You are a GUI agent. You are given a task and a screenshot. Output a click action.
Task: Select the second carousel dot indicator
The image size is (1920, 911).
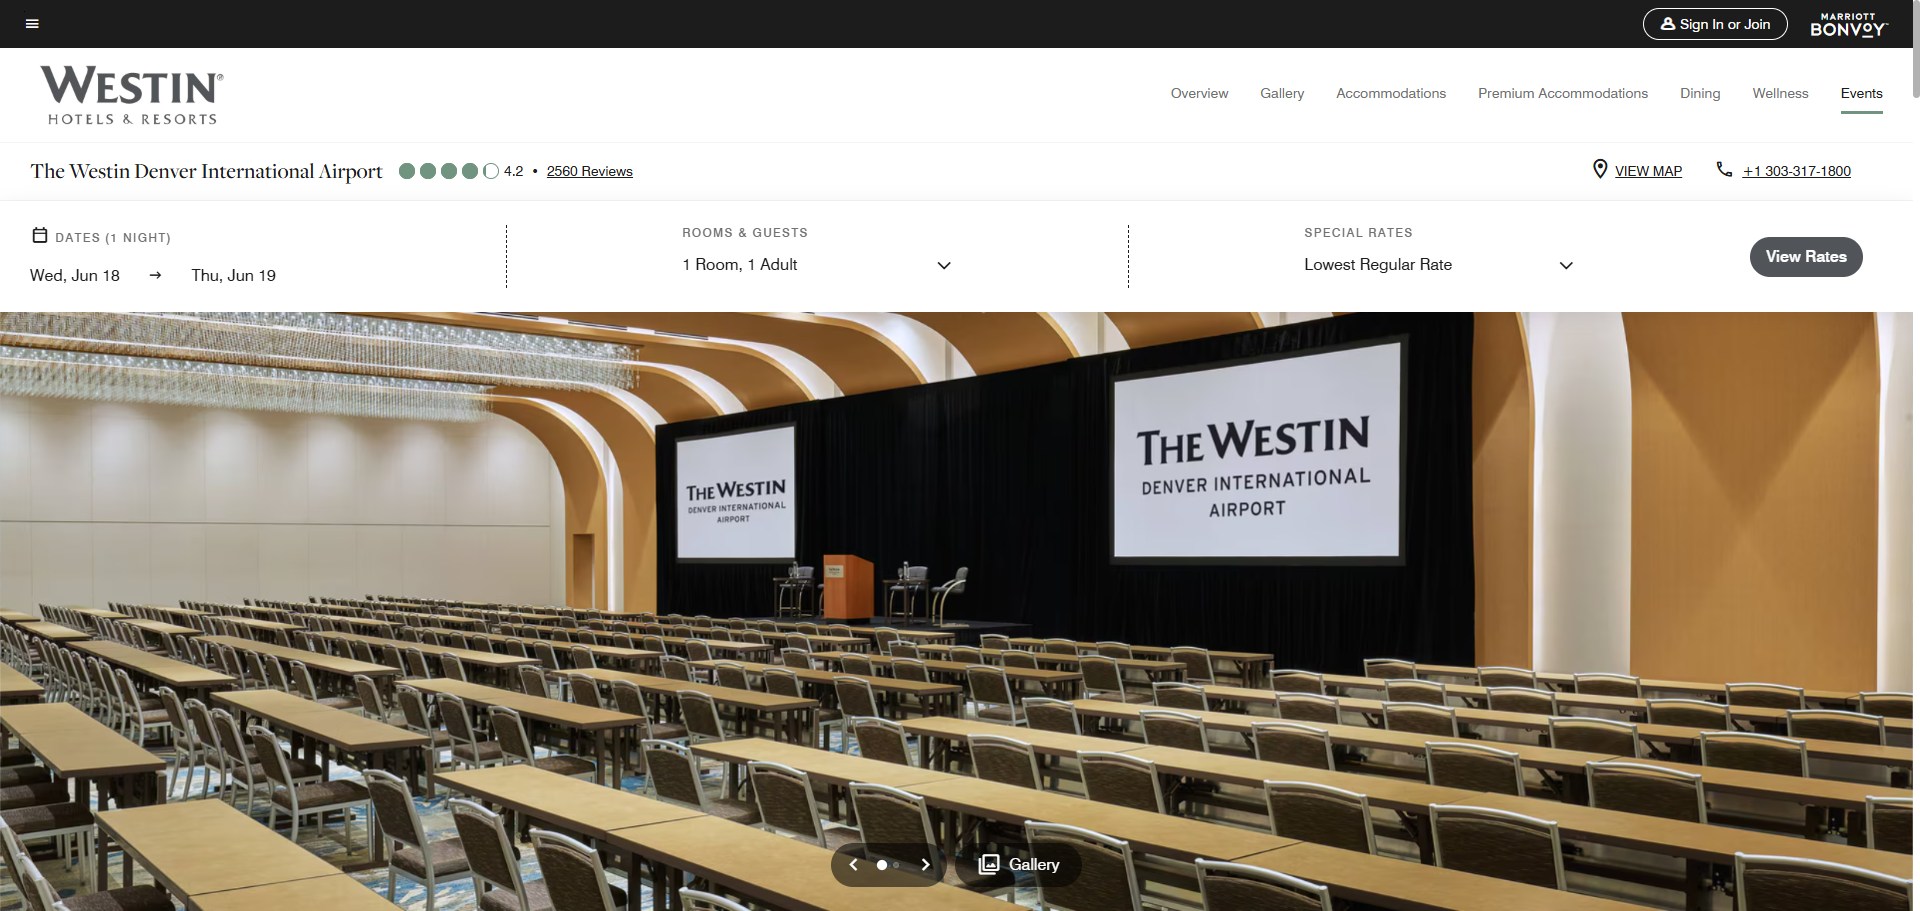click(x=897, y=865)
